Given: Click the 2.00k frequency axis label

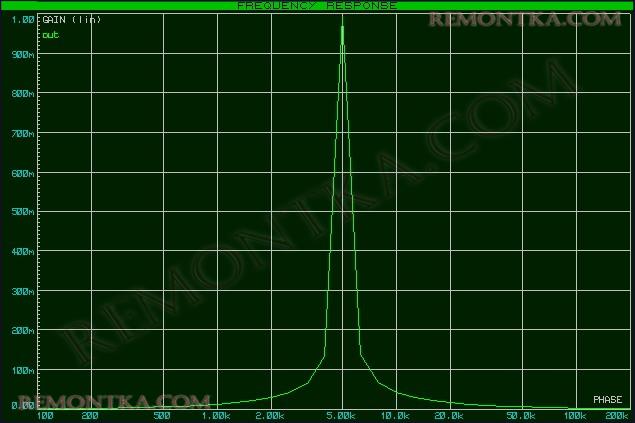Looking at the screenshot, I should [270, 415].
